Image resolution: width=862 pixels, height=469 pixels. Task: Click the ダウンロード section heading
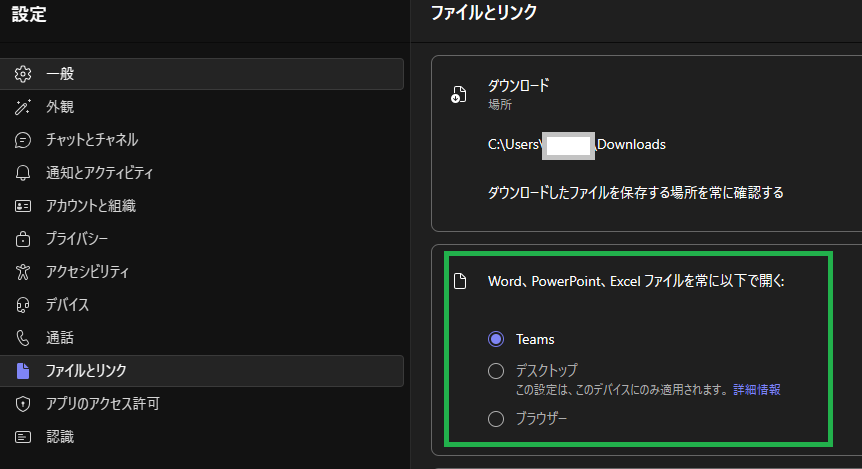pyautogui.click(x=518, y=86)
